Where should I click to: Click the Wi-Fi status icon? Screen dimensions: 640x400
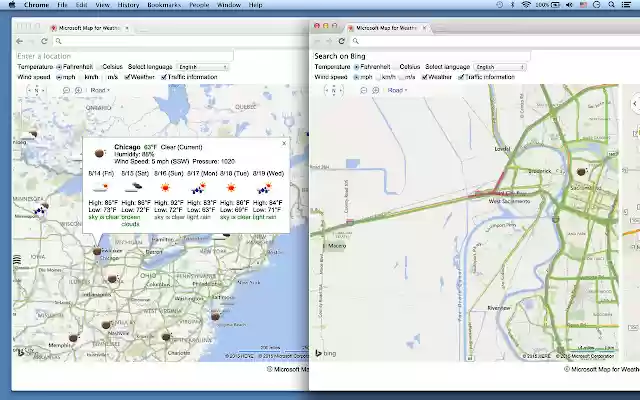526,5
